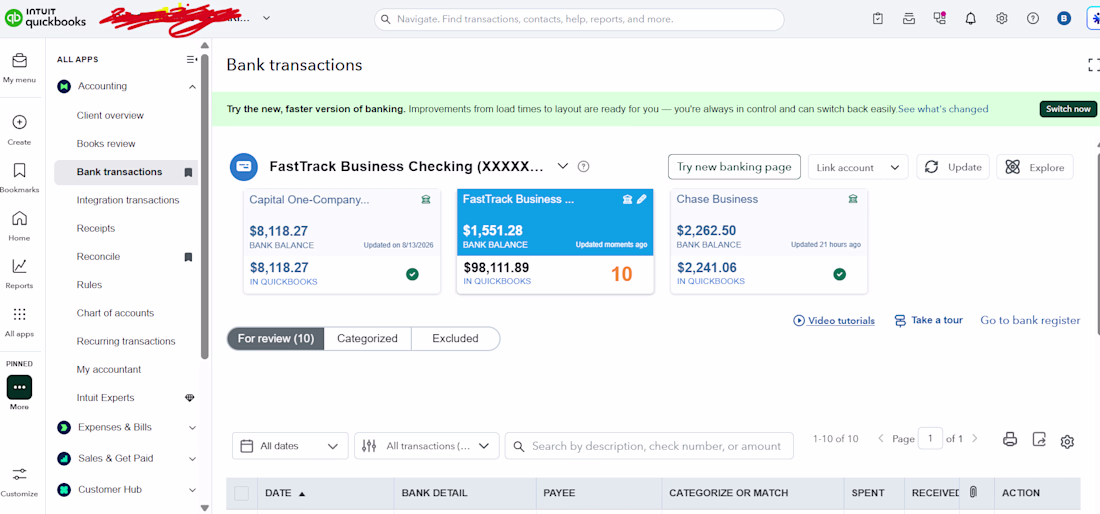Image resolution: width=1100 pixels, height=514 pixels.
Task: Open Books review menu item
Action: (x=106, y=144)
